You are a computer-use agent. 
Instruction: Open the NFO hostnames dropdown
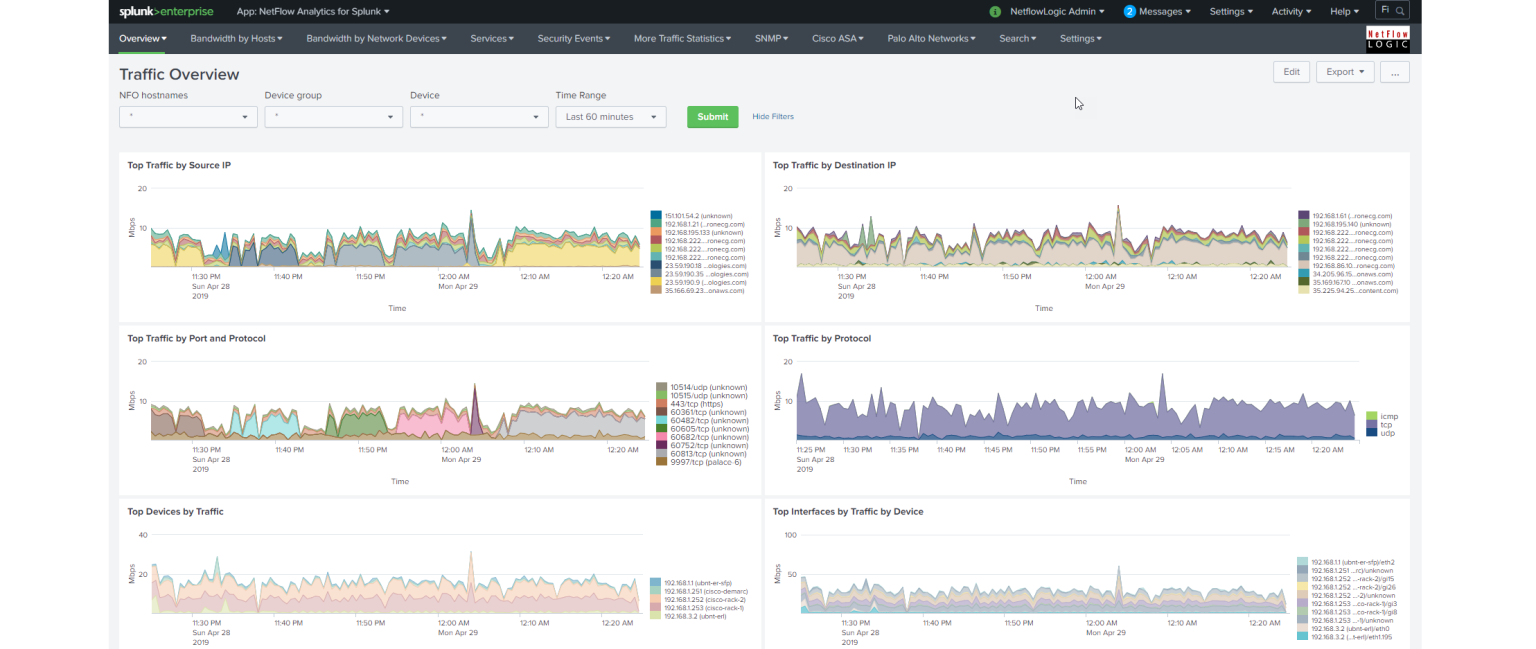(187, 116)
